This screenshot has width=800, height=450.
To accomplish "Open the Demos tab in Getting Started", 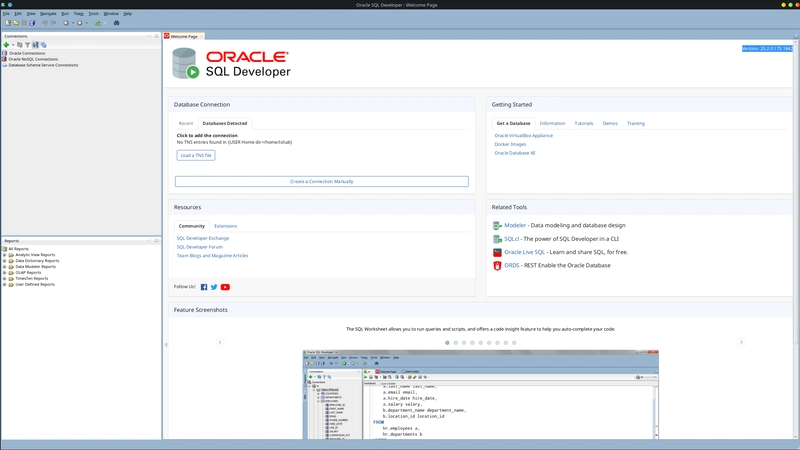I will pyautogui.click(x=610, y=123).
